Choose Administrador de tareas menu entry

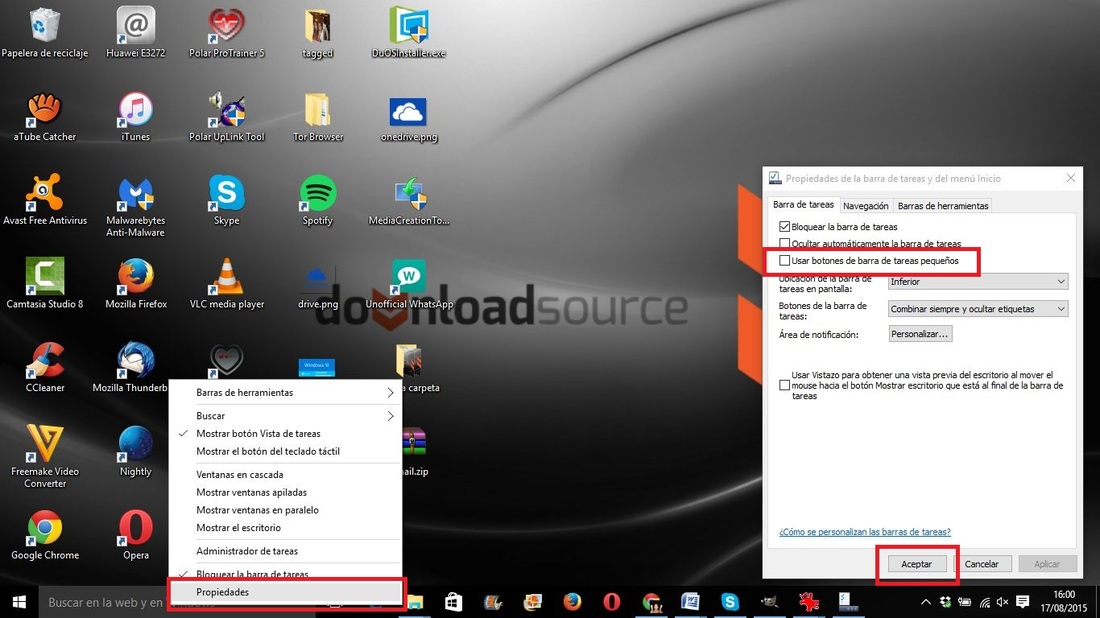click(x=286, y=551)
